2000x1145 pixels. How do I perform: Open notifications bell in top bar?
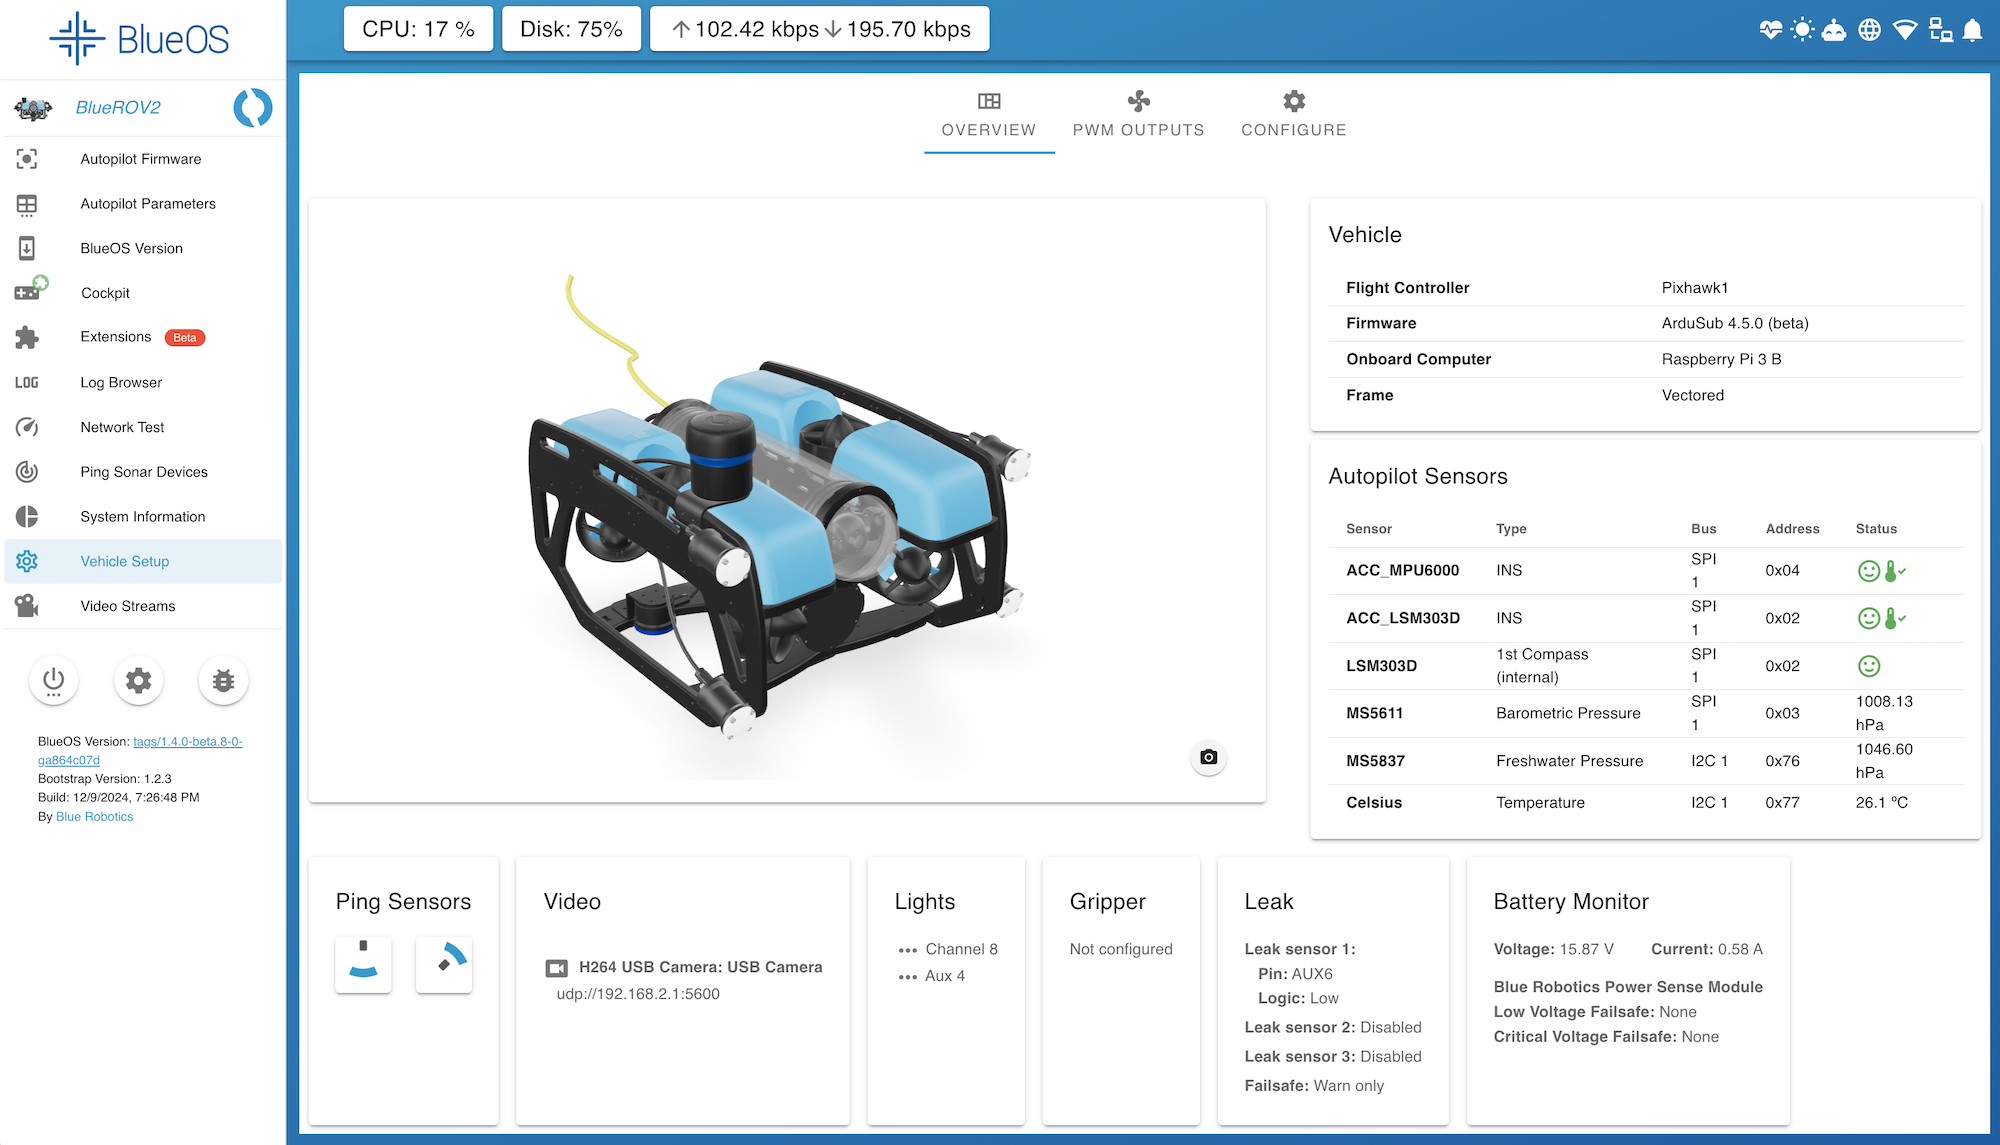tap(1972, 30)
